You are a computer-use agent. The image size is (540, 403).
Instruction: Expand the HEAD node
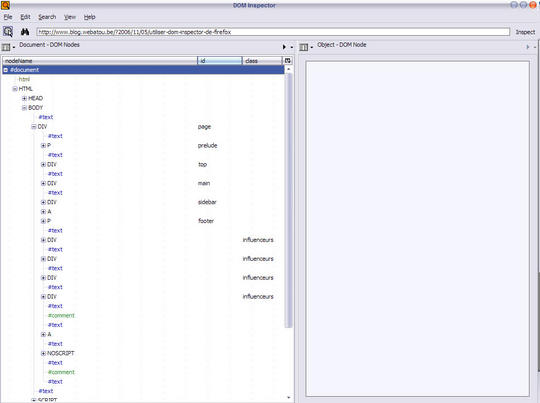(24, 98)
